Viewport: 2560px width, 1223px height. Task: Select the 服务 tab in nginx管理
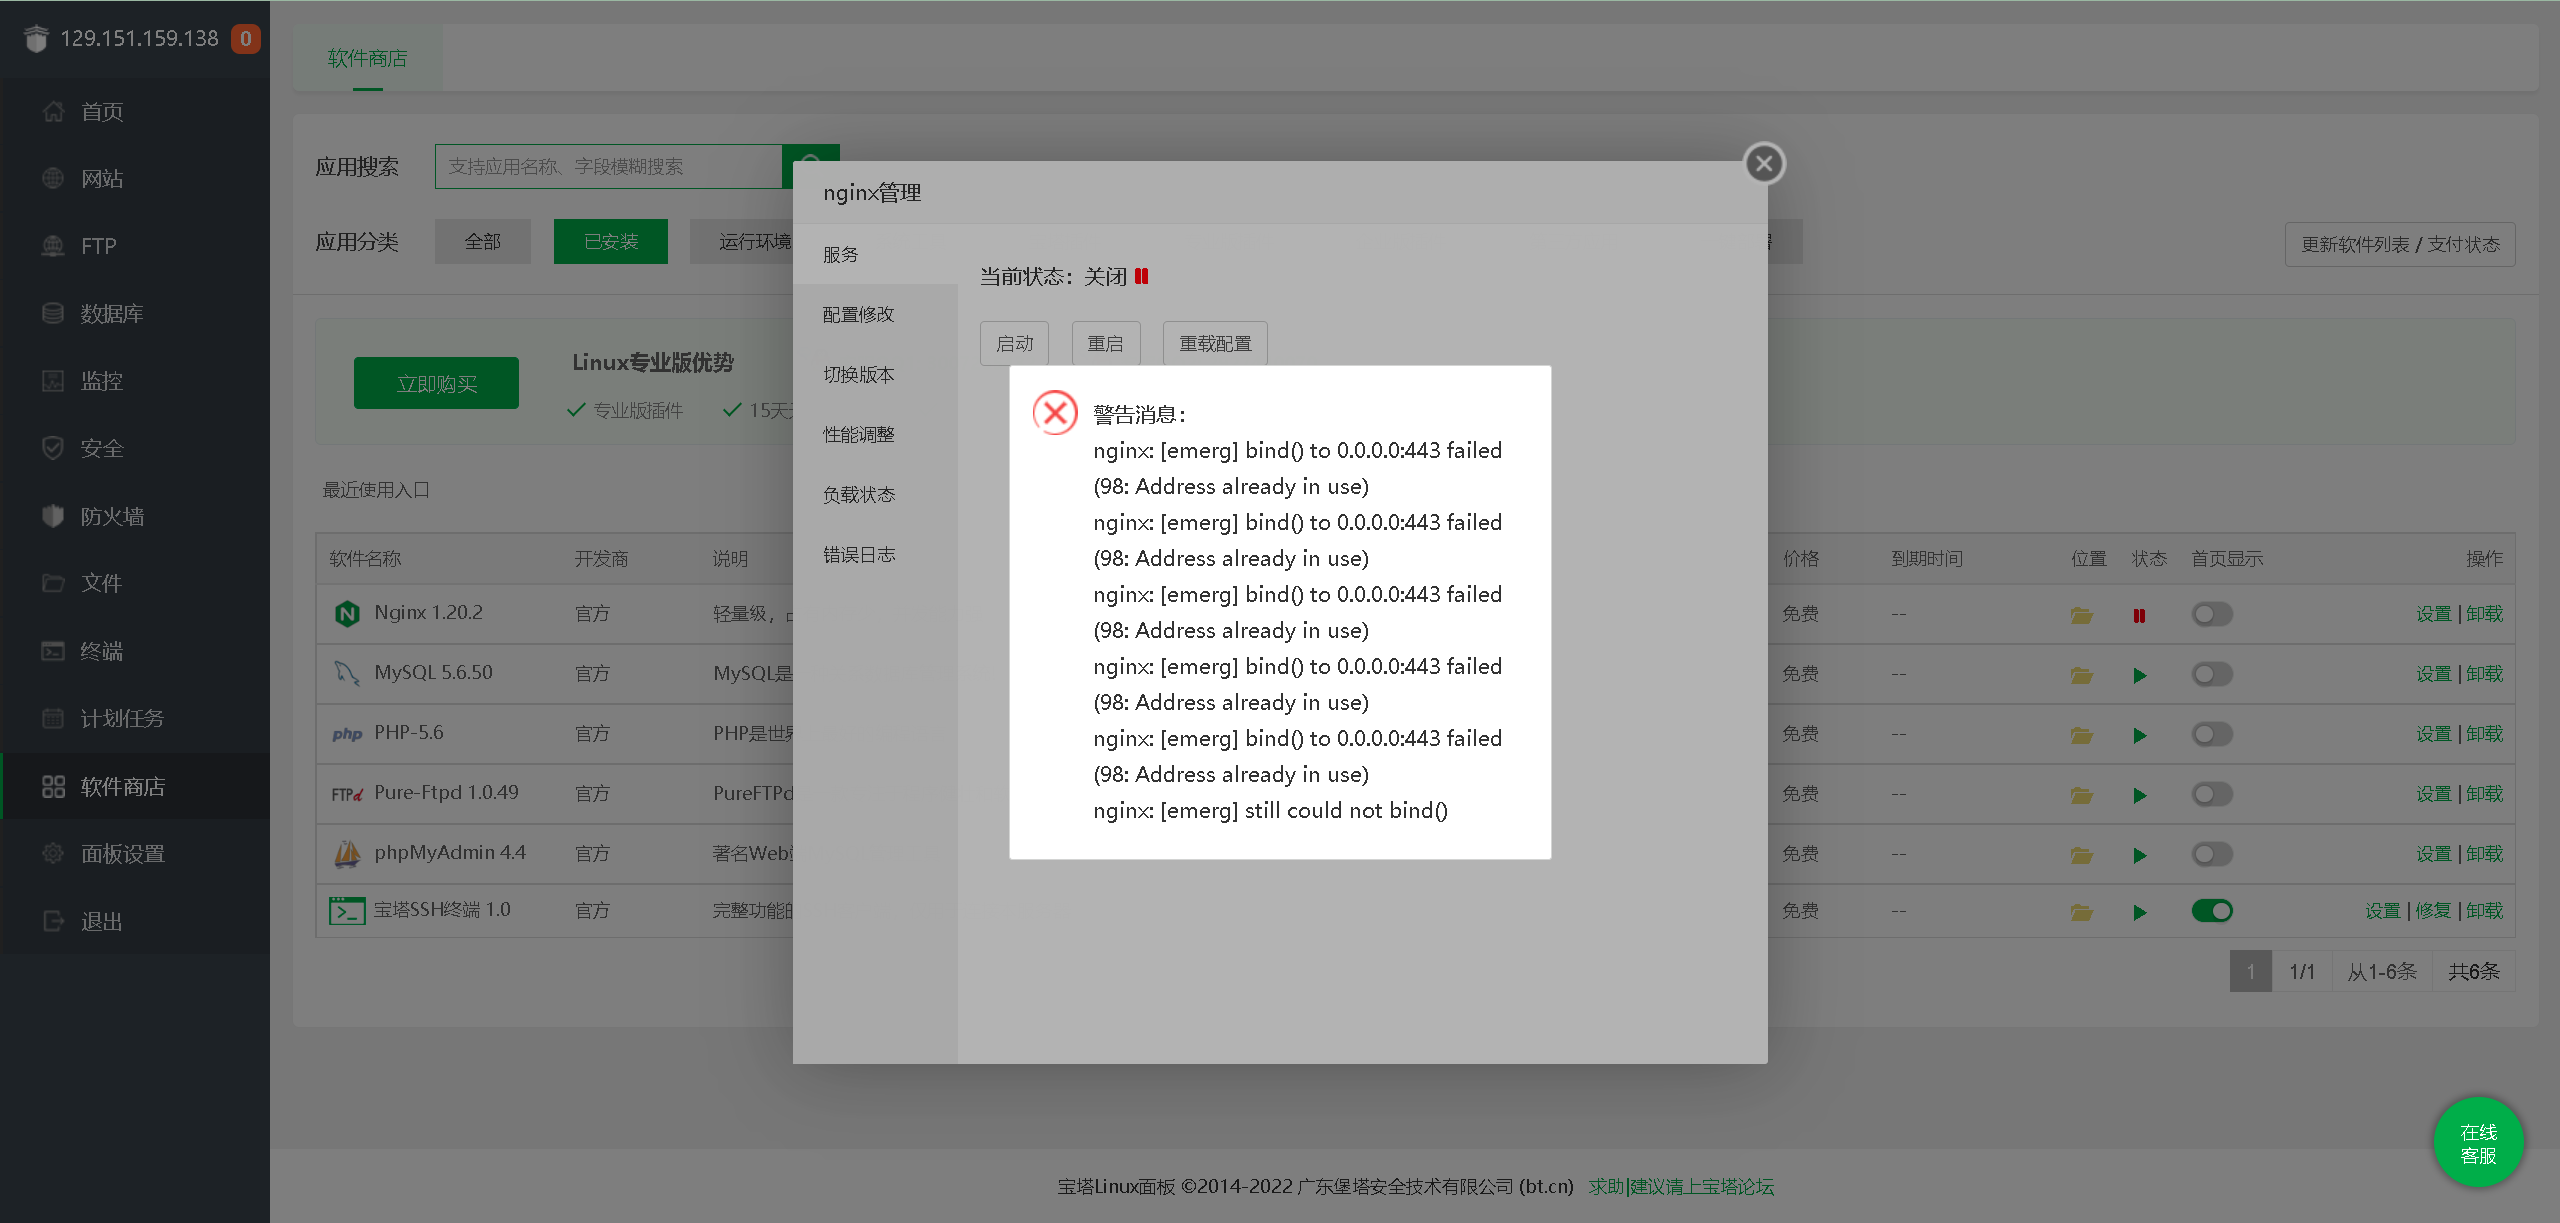point(875,254)
